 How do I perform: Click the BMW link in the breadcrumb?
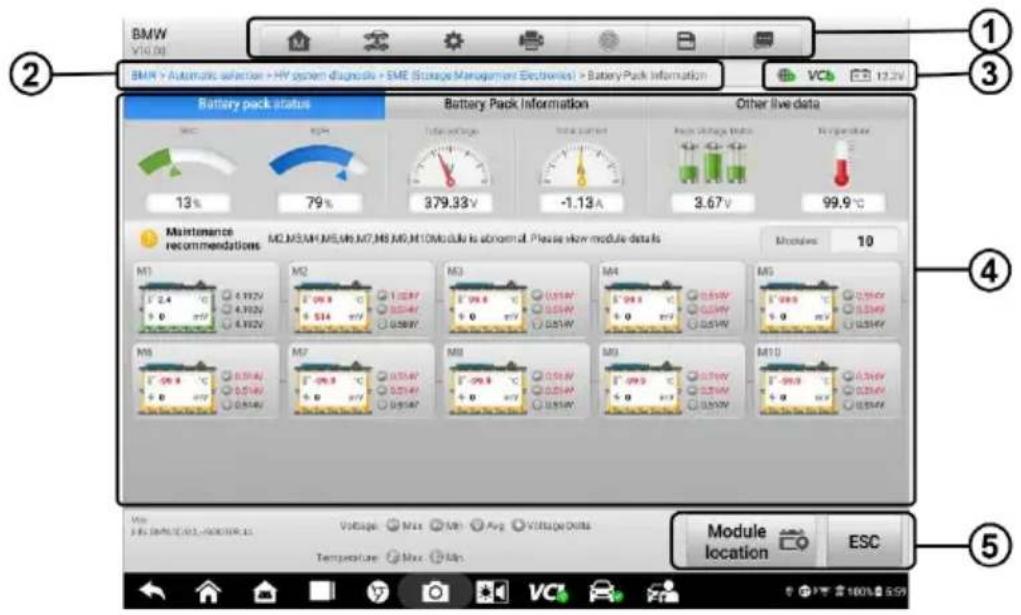(x=144, y=76)
